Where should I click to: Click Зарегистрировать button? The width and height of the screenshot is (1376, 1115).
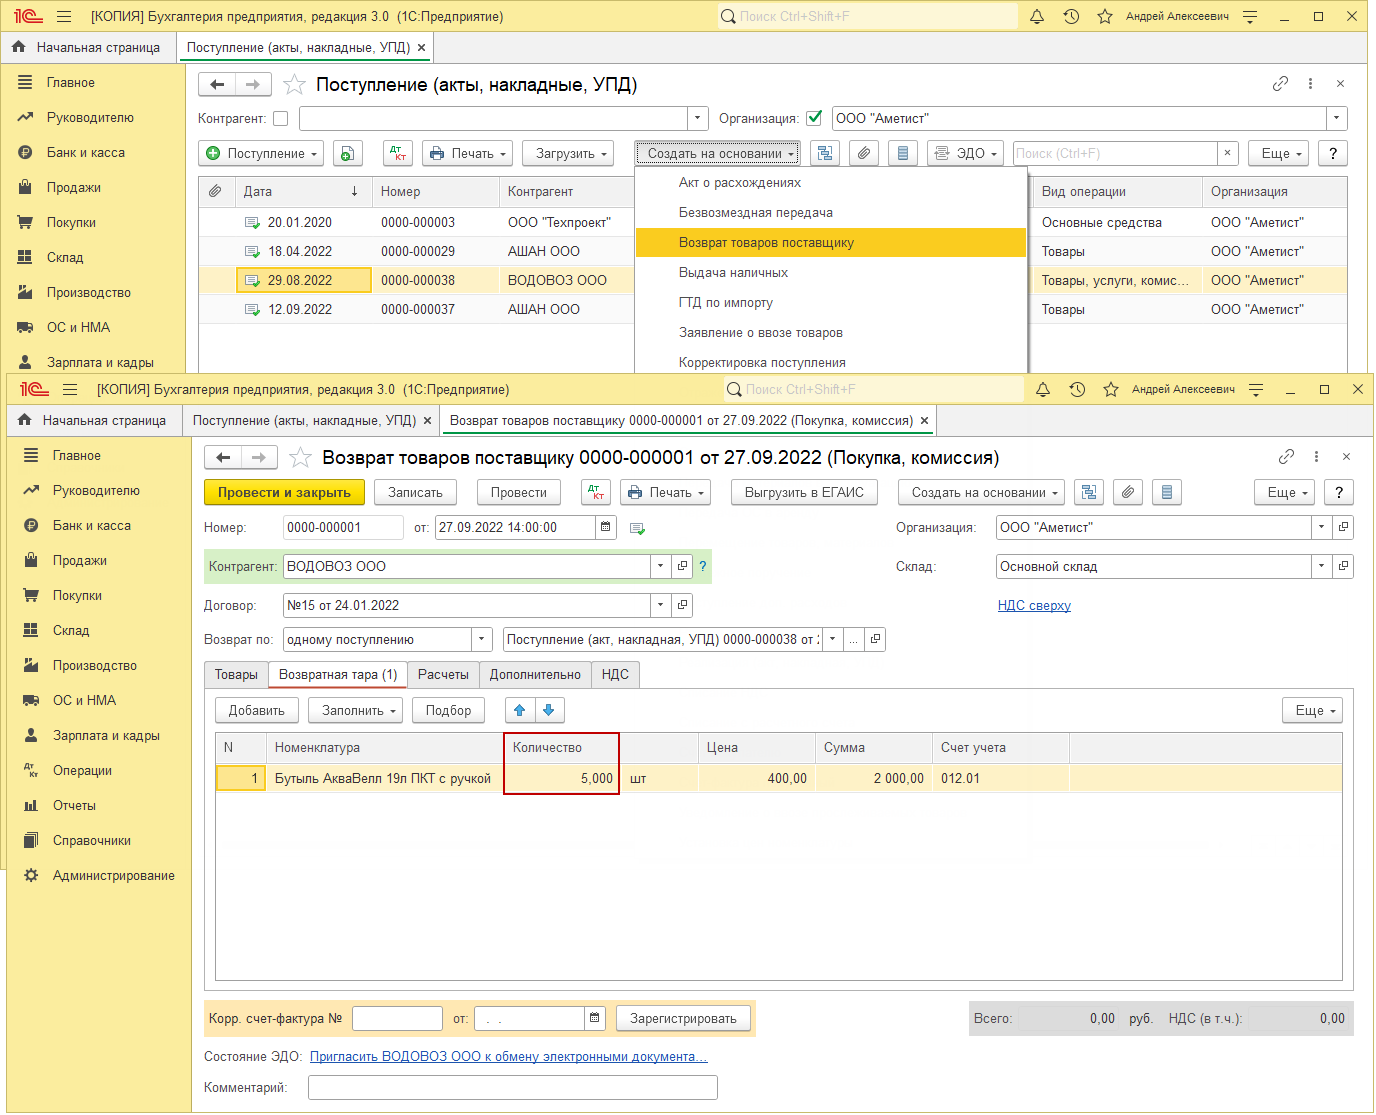point(683,1018)
